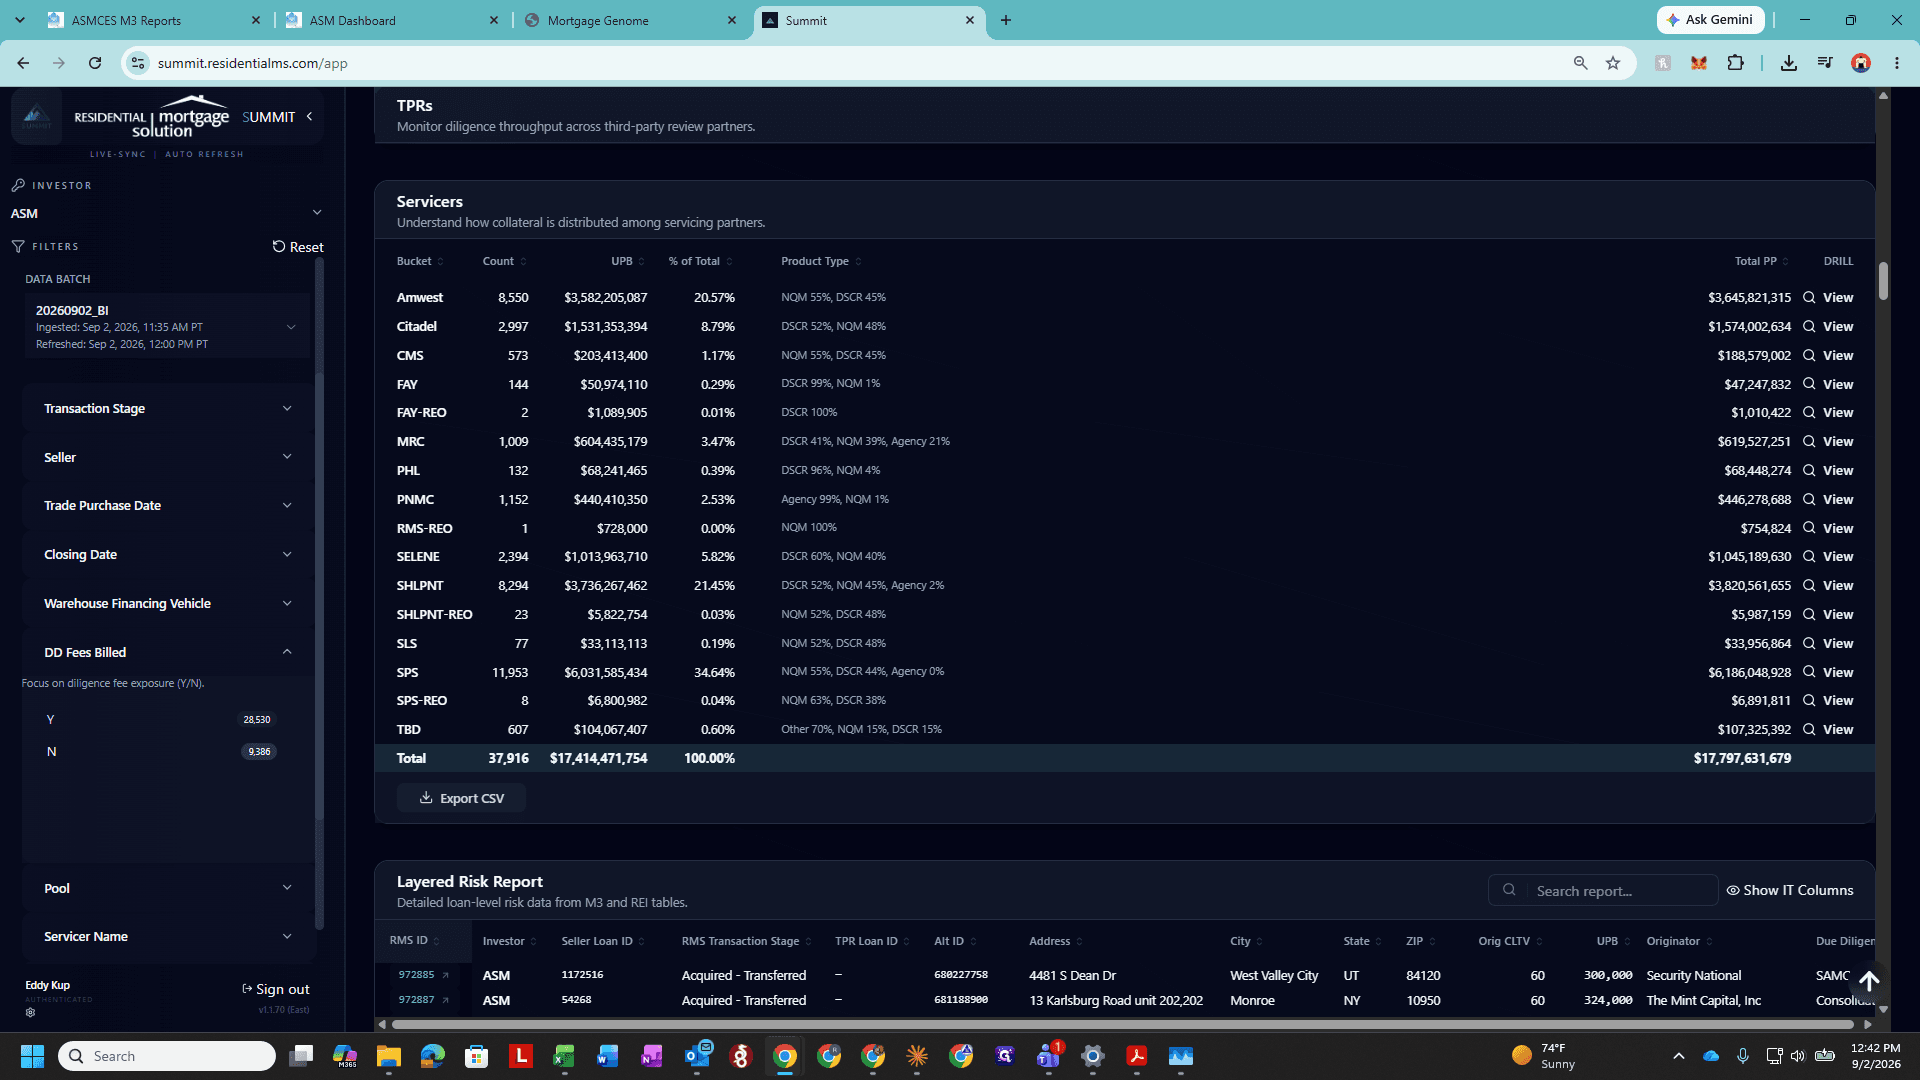Screen dimensions: 1920x1080
Task: Expand the Transaction Stage filter
Action: [167, 409]
